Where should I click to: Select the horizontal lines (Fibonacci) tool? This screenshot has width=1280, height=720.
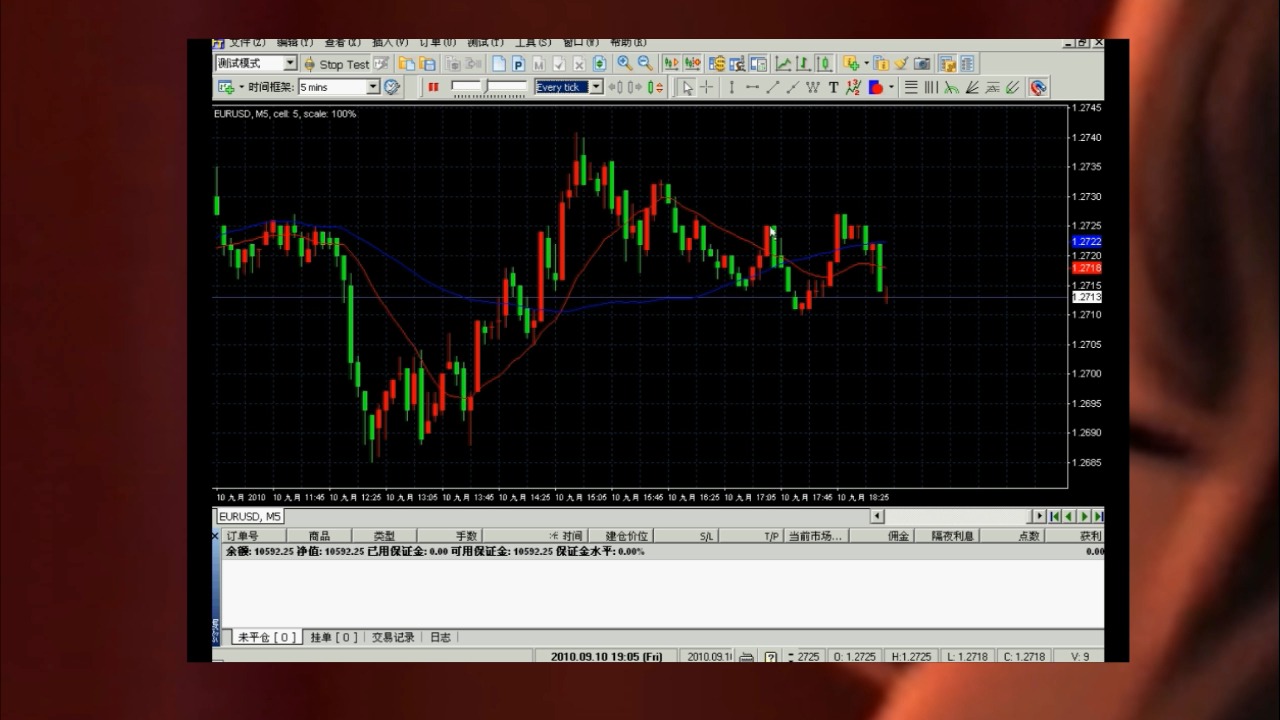pyautogui.click(x=911, y=87)
